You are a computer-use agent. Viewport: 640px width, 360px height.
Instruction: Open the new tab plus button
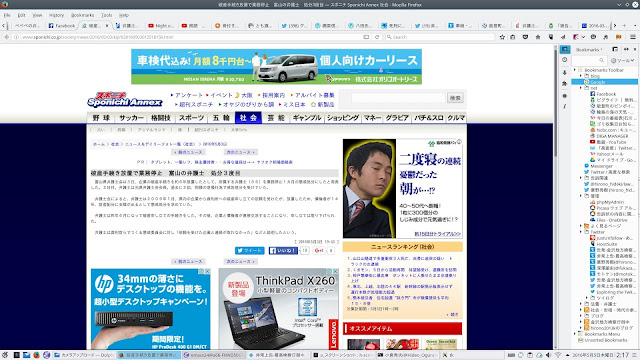[624, 25]
